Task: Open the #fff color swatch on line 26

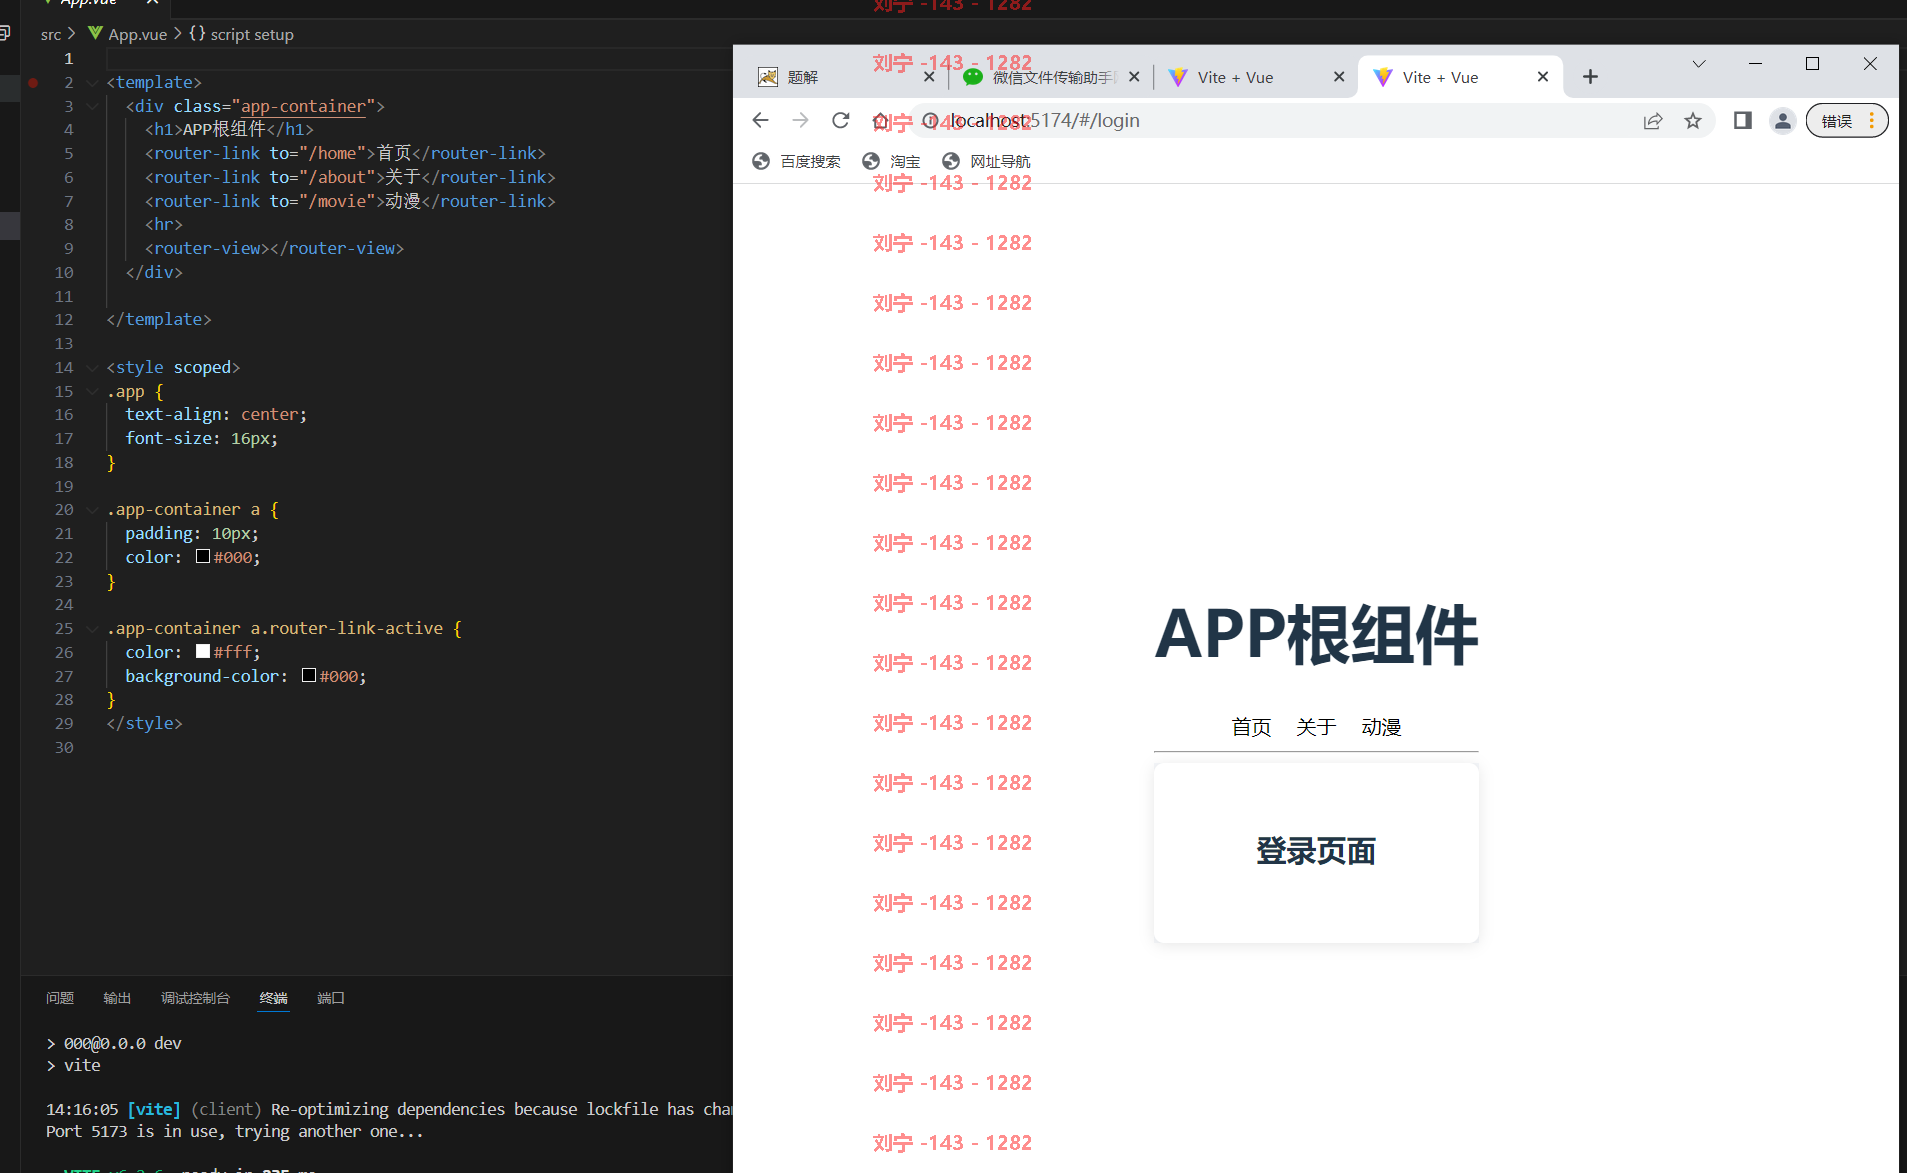Action: pyautogui.click(x=203, y=652)
